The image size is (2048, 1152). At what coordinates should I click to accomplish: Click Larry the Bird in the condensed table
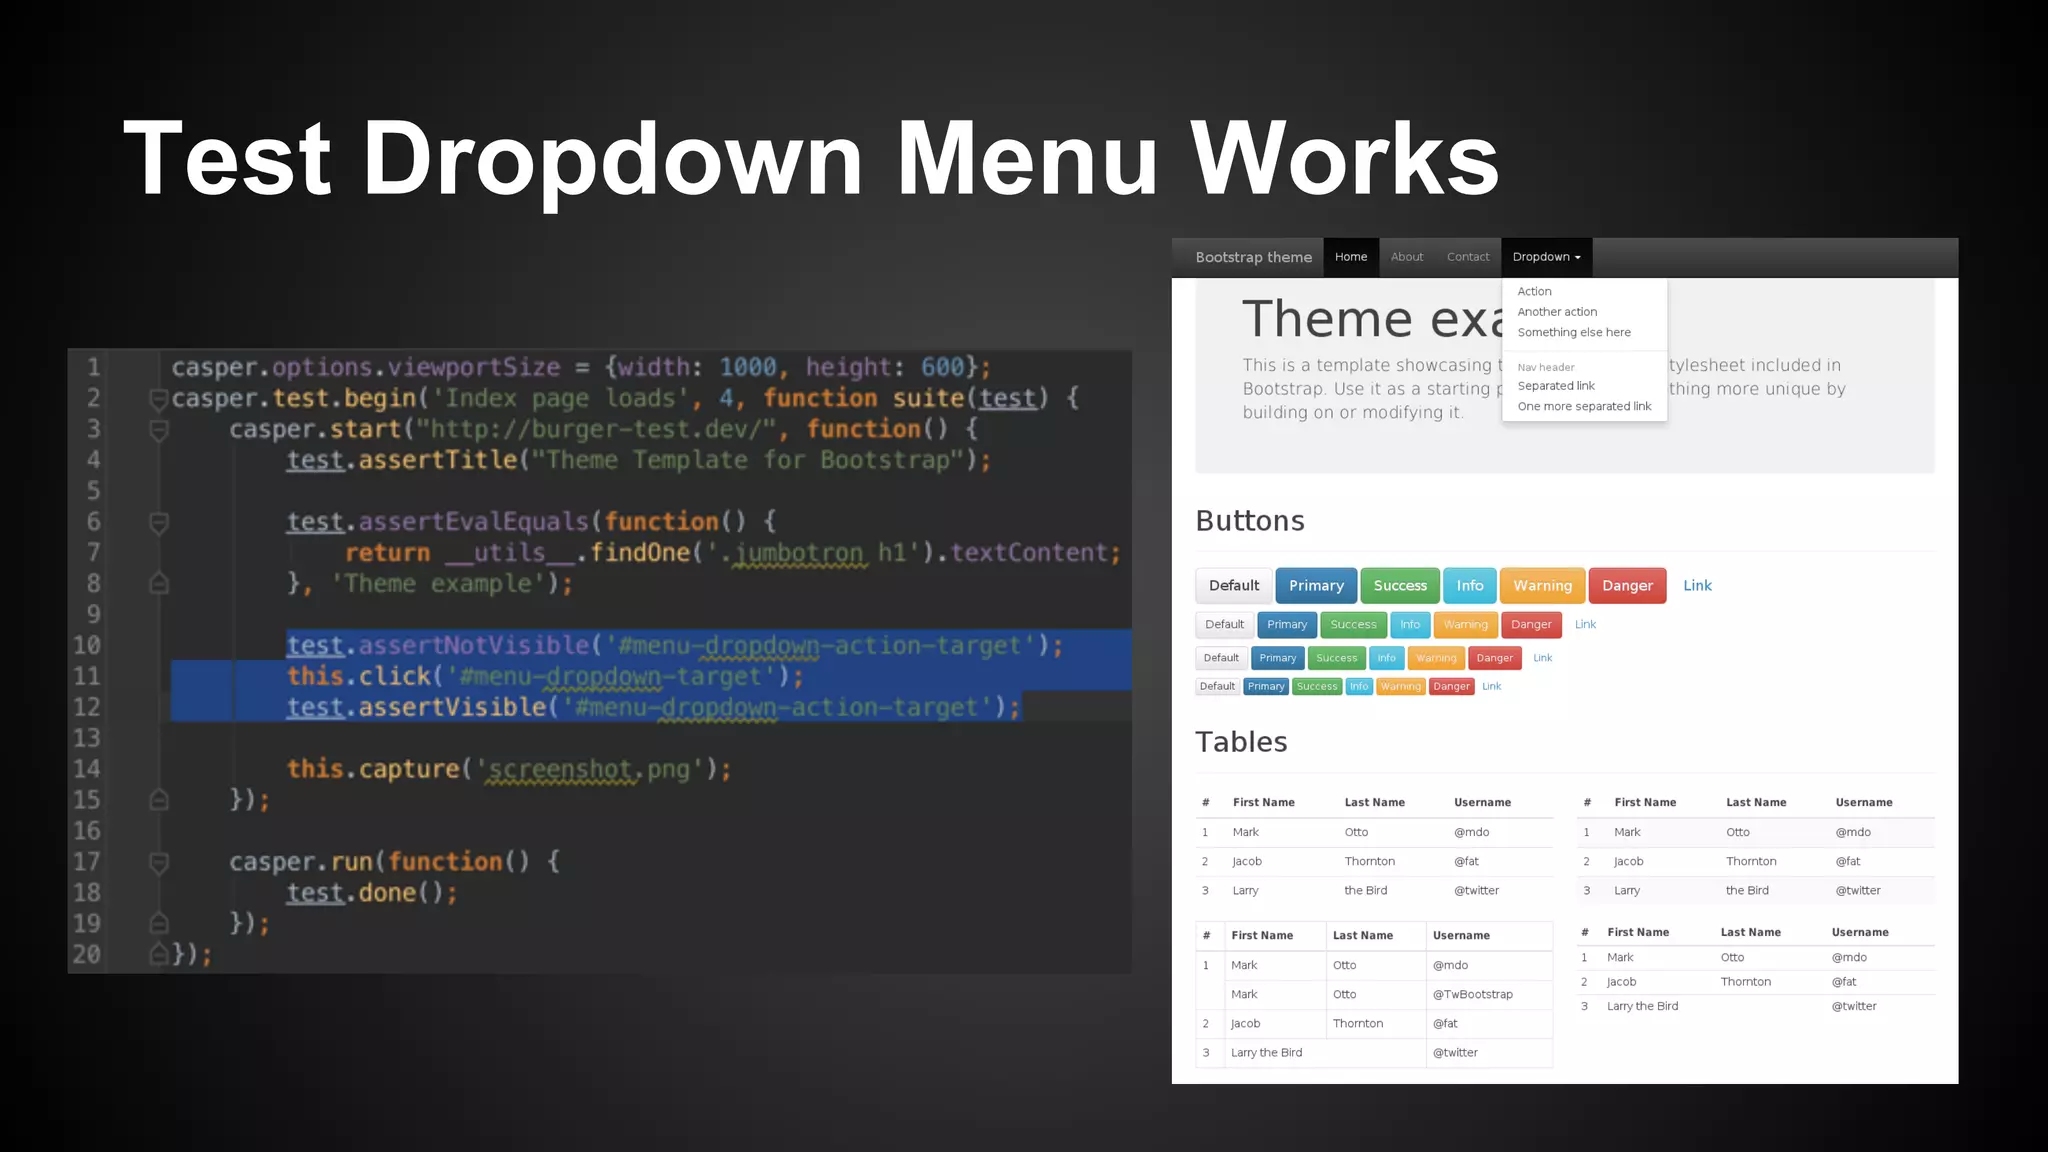click(1642, 1006)
